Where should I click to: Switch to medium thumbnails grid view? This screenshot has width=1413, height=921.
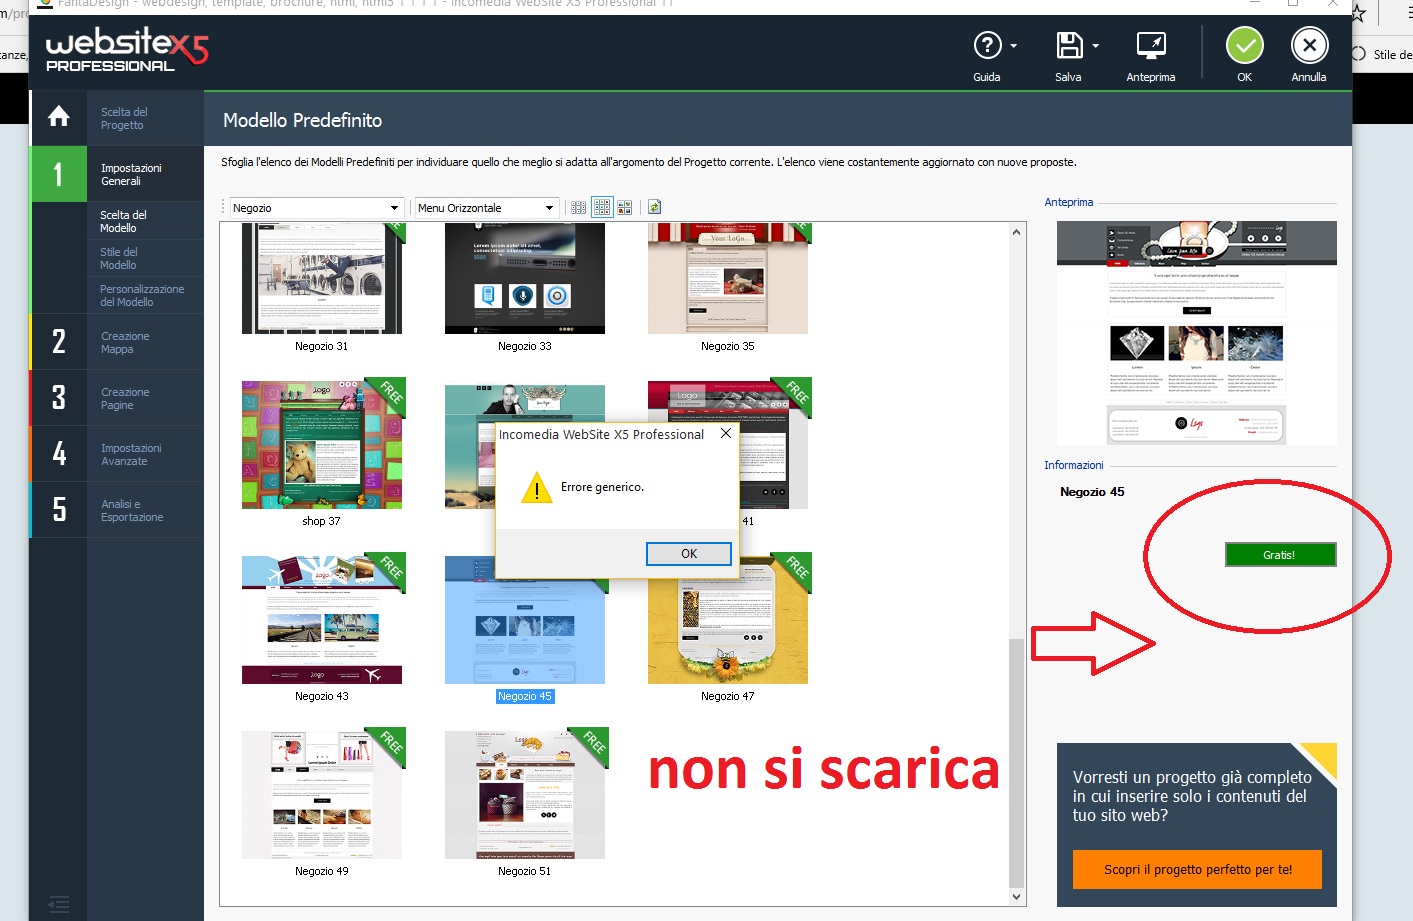(x=602, y=208)
